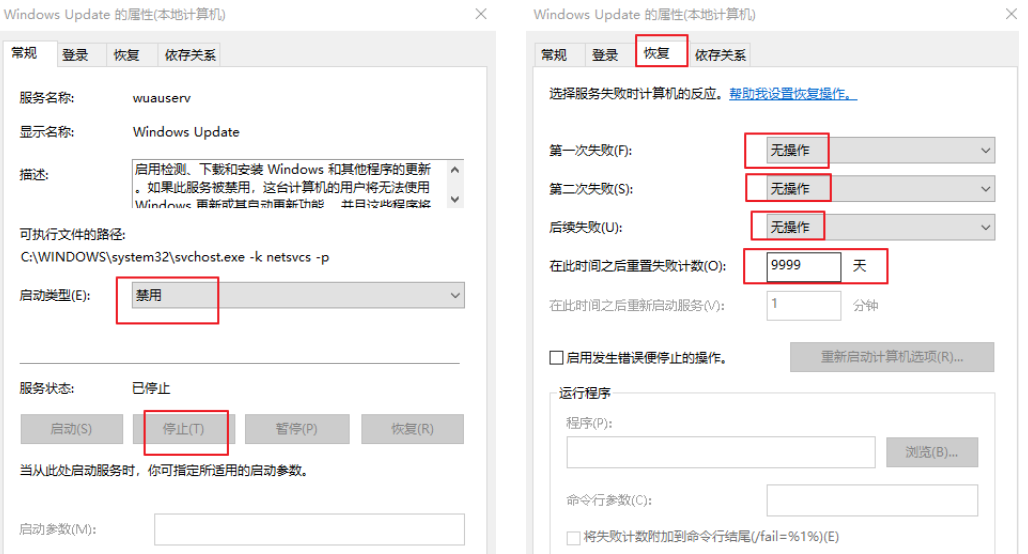Expand 后续失败 action dropdown

point(880,227)
